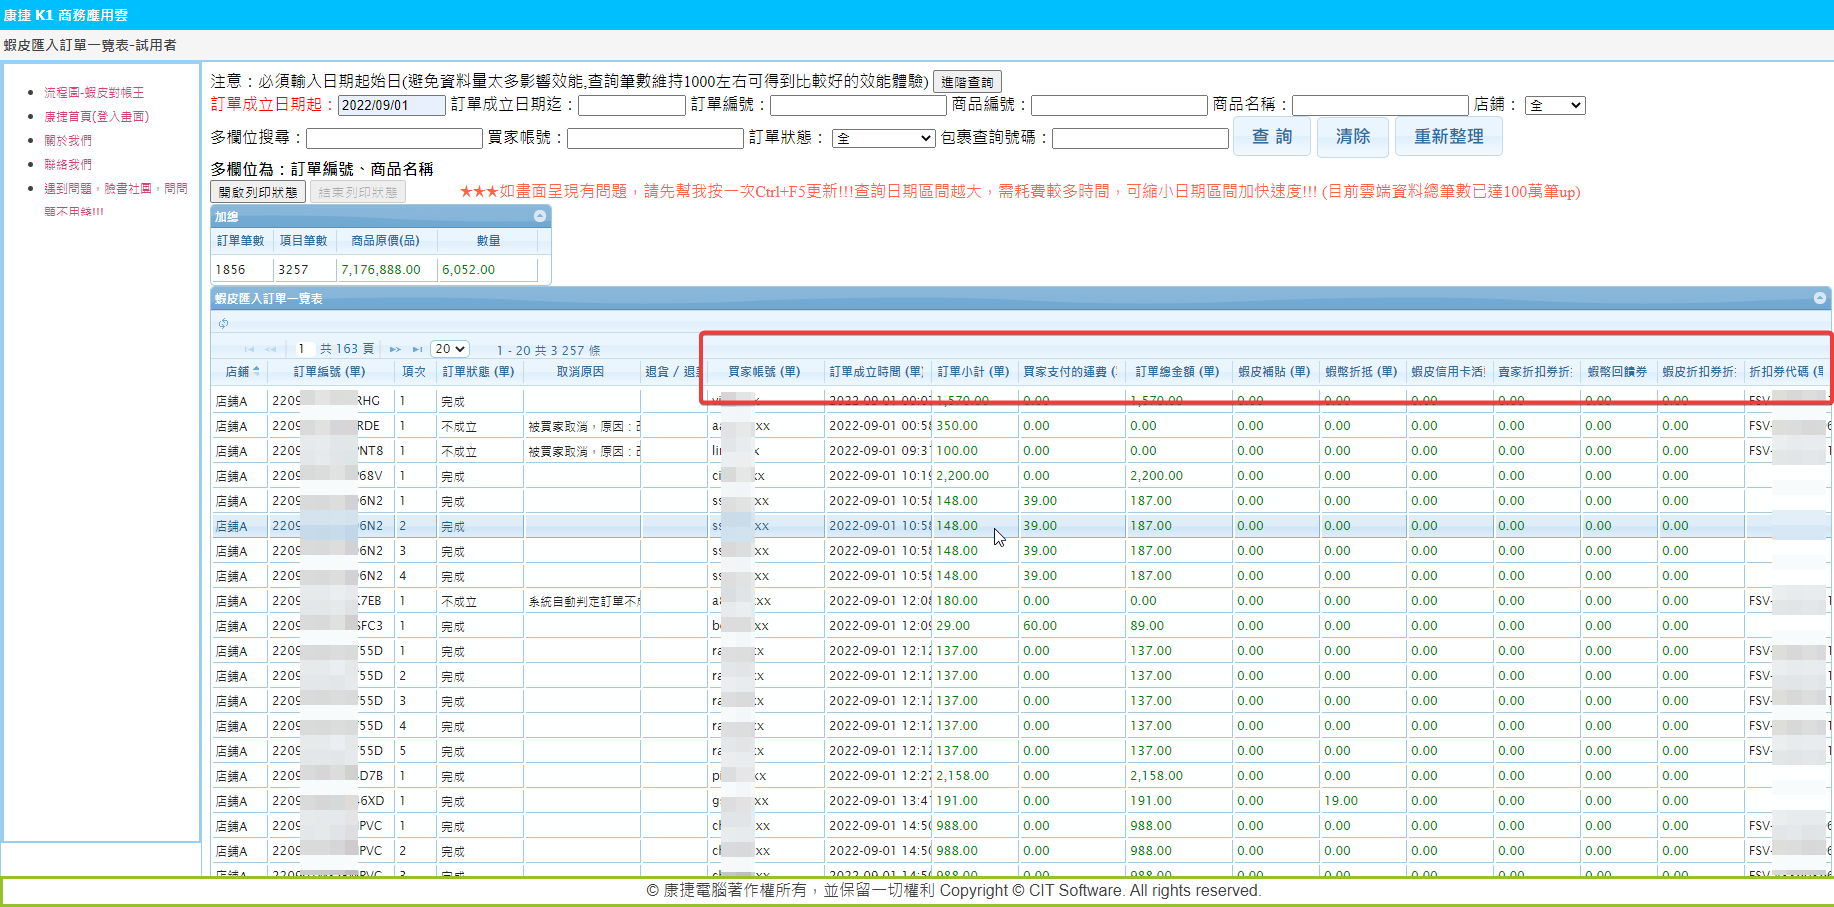This screenshot has width=1834, height=907.
Task: Open the 流程圖-蝦皮對帳王 sidebar link
Action: point(94,92)
